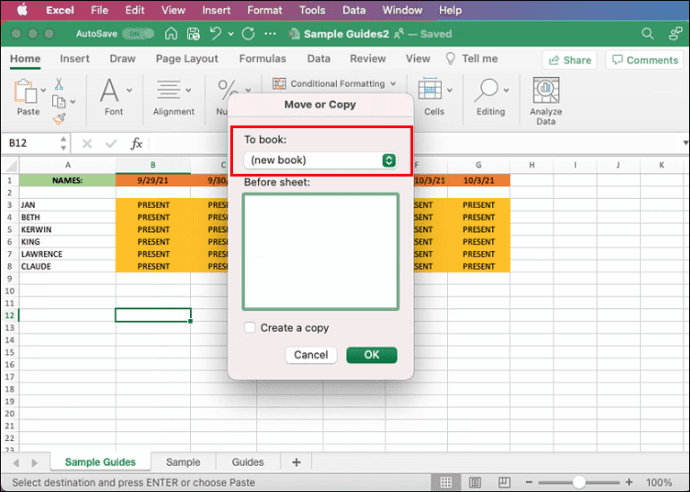Click the Name Box stepper arrows
690x492 pixels.
[63, 143]
